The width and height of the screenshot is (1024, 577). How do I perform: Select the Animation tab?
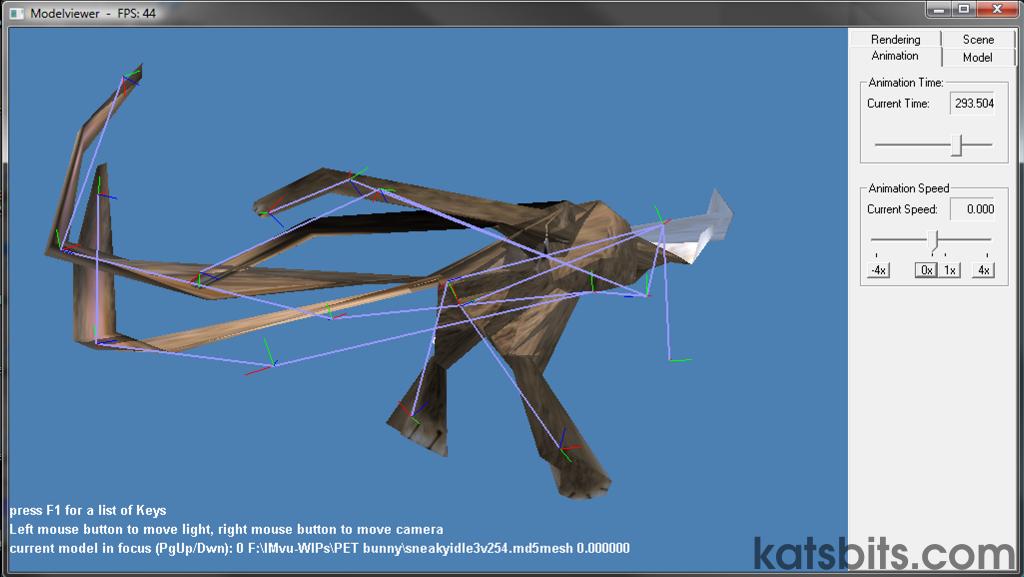pos(895,56)
